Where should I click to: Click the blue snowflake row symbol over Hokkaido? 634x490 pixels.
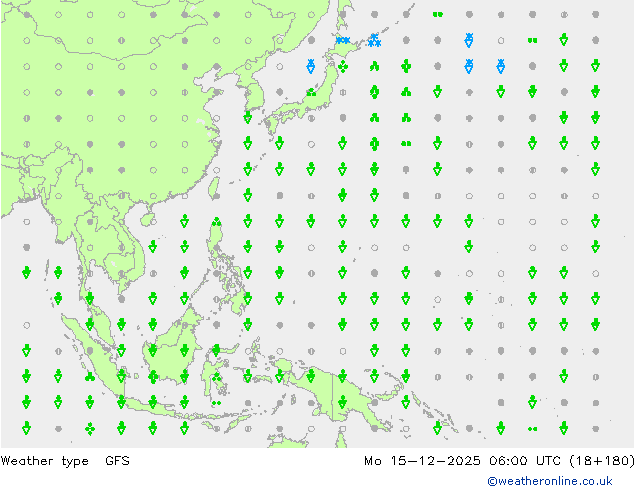(x=343, y=40)
